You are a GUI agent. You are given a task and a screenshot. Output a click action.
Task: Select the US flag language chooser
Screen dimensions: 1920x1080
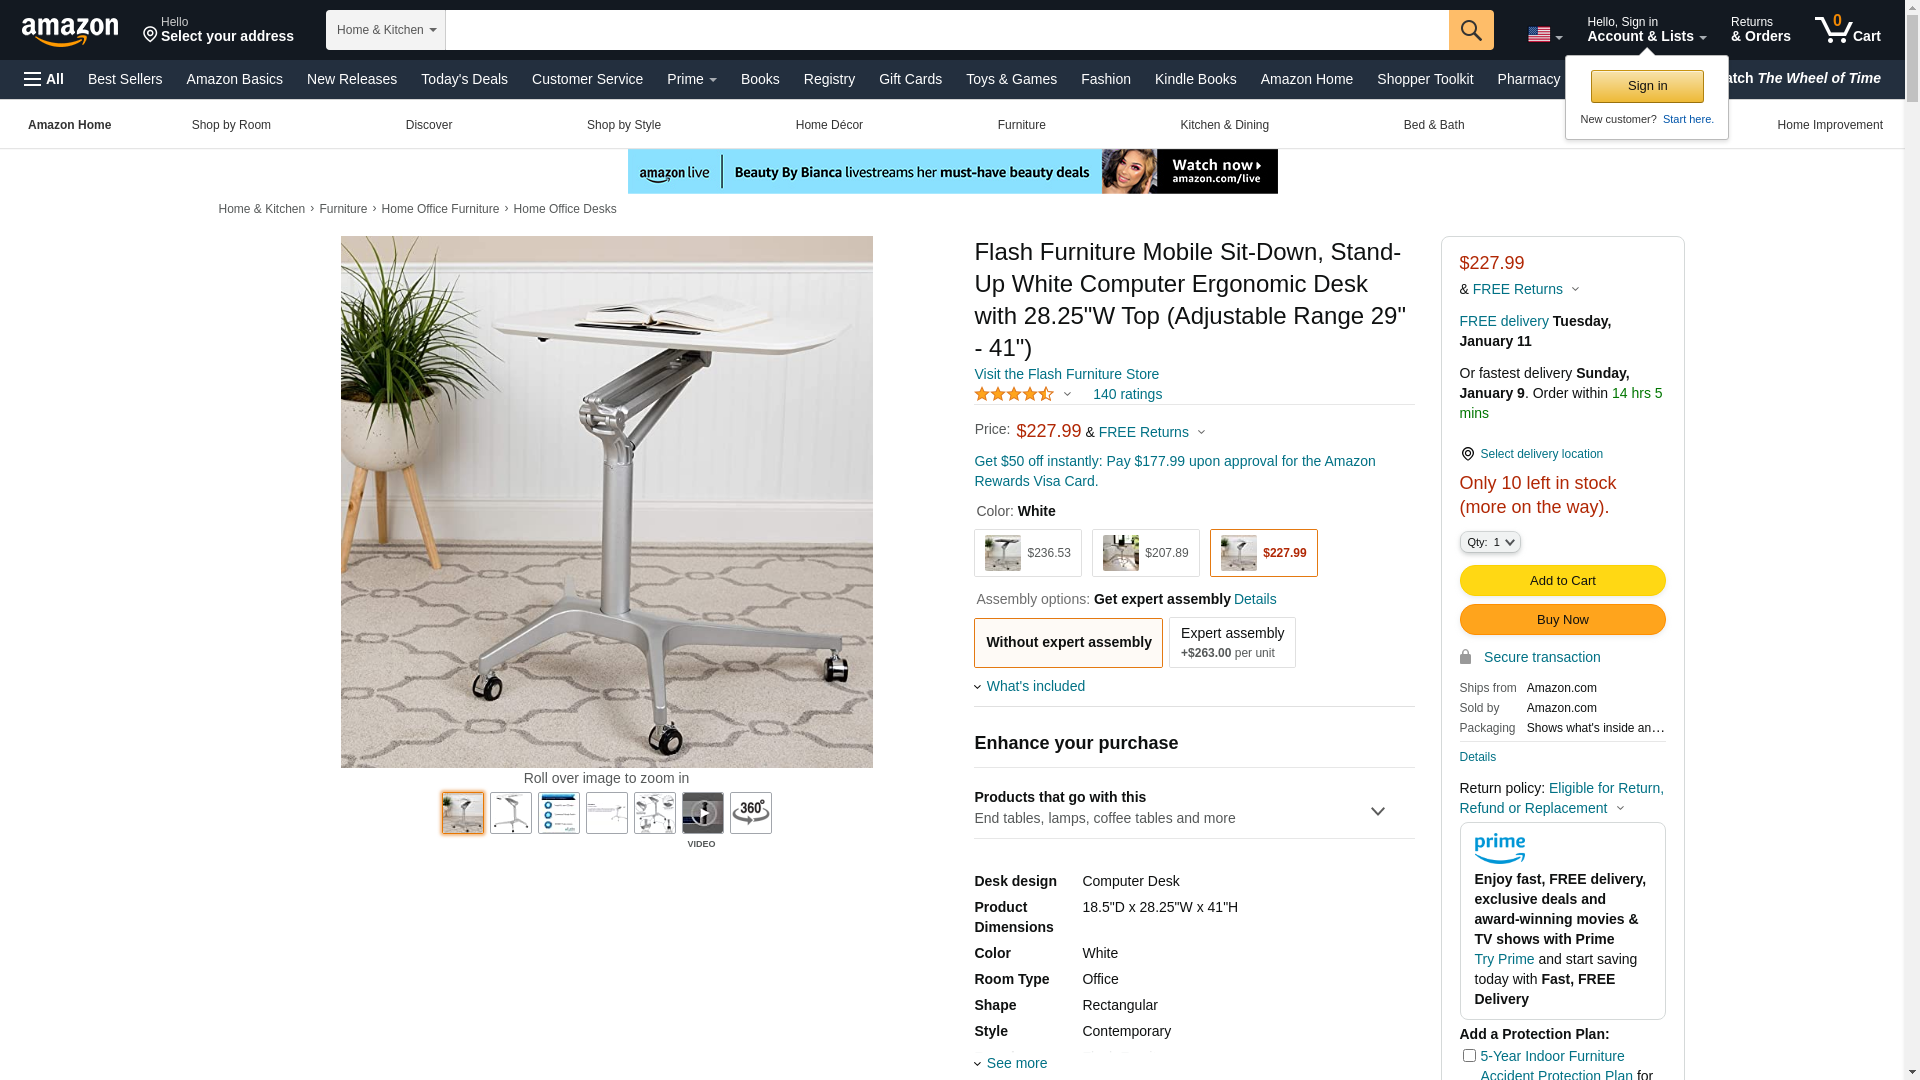pos(1544,35)
